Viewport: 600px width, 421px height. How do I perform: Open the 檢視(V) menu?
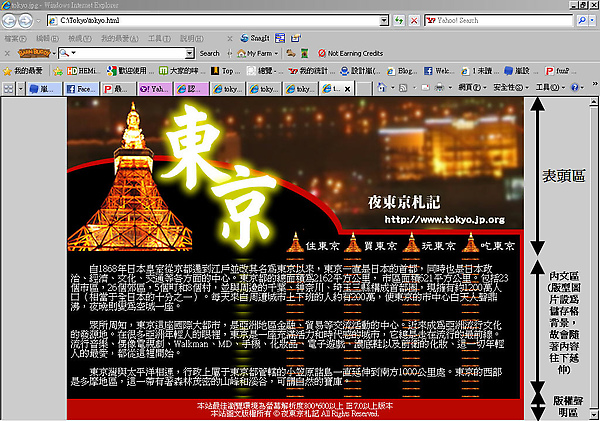click(x=80, y=38)
